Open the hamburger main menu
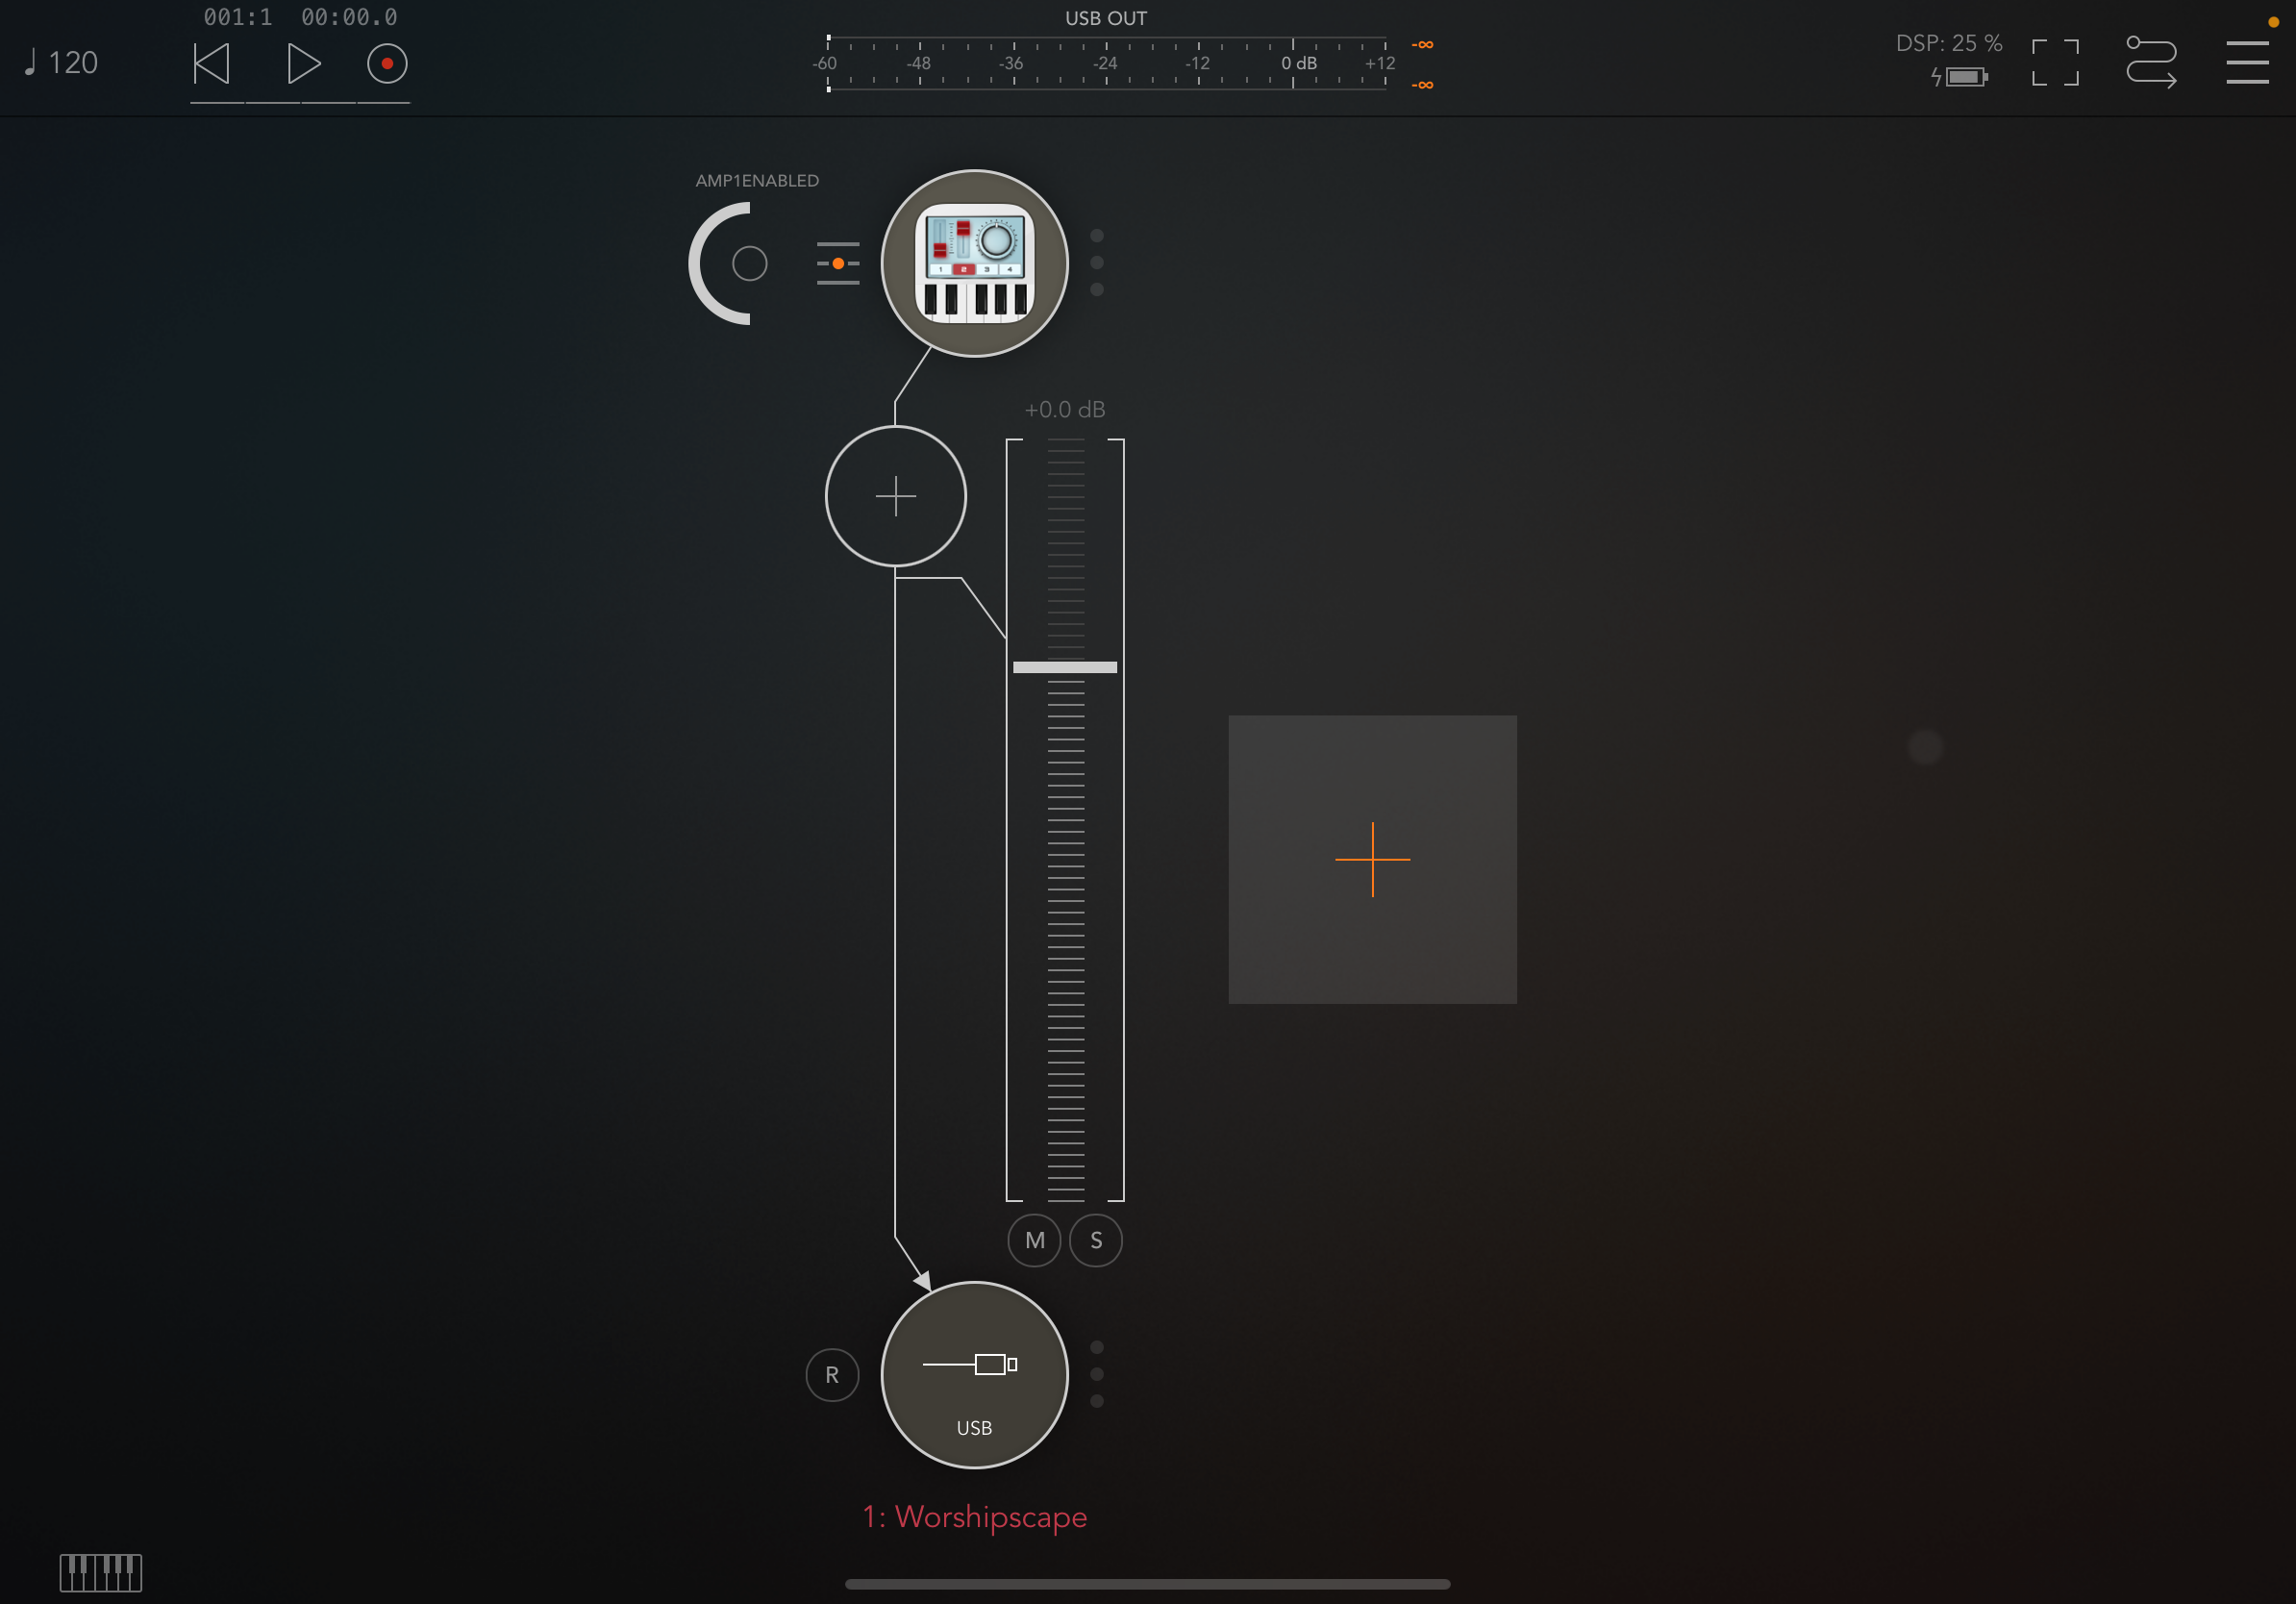2296x1604 pixels. pos(2247,63)
